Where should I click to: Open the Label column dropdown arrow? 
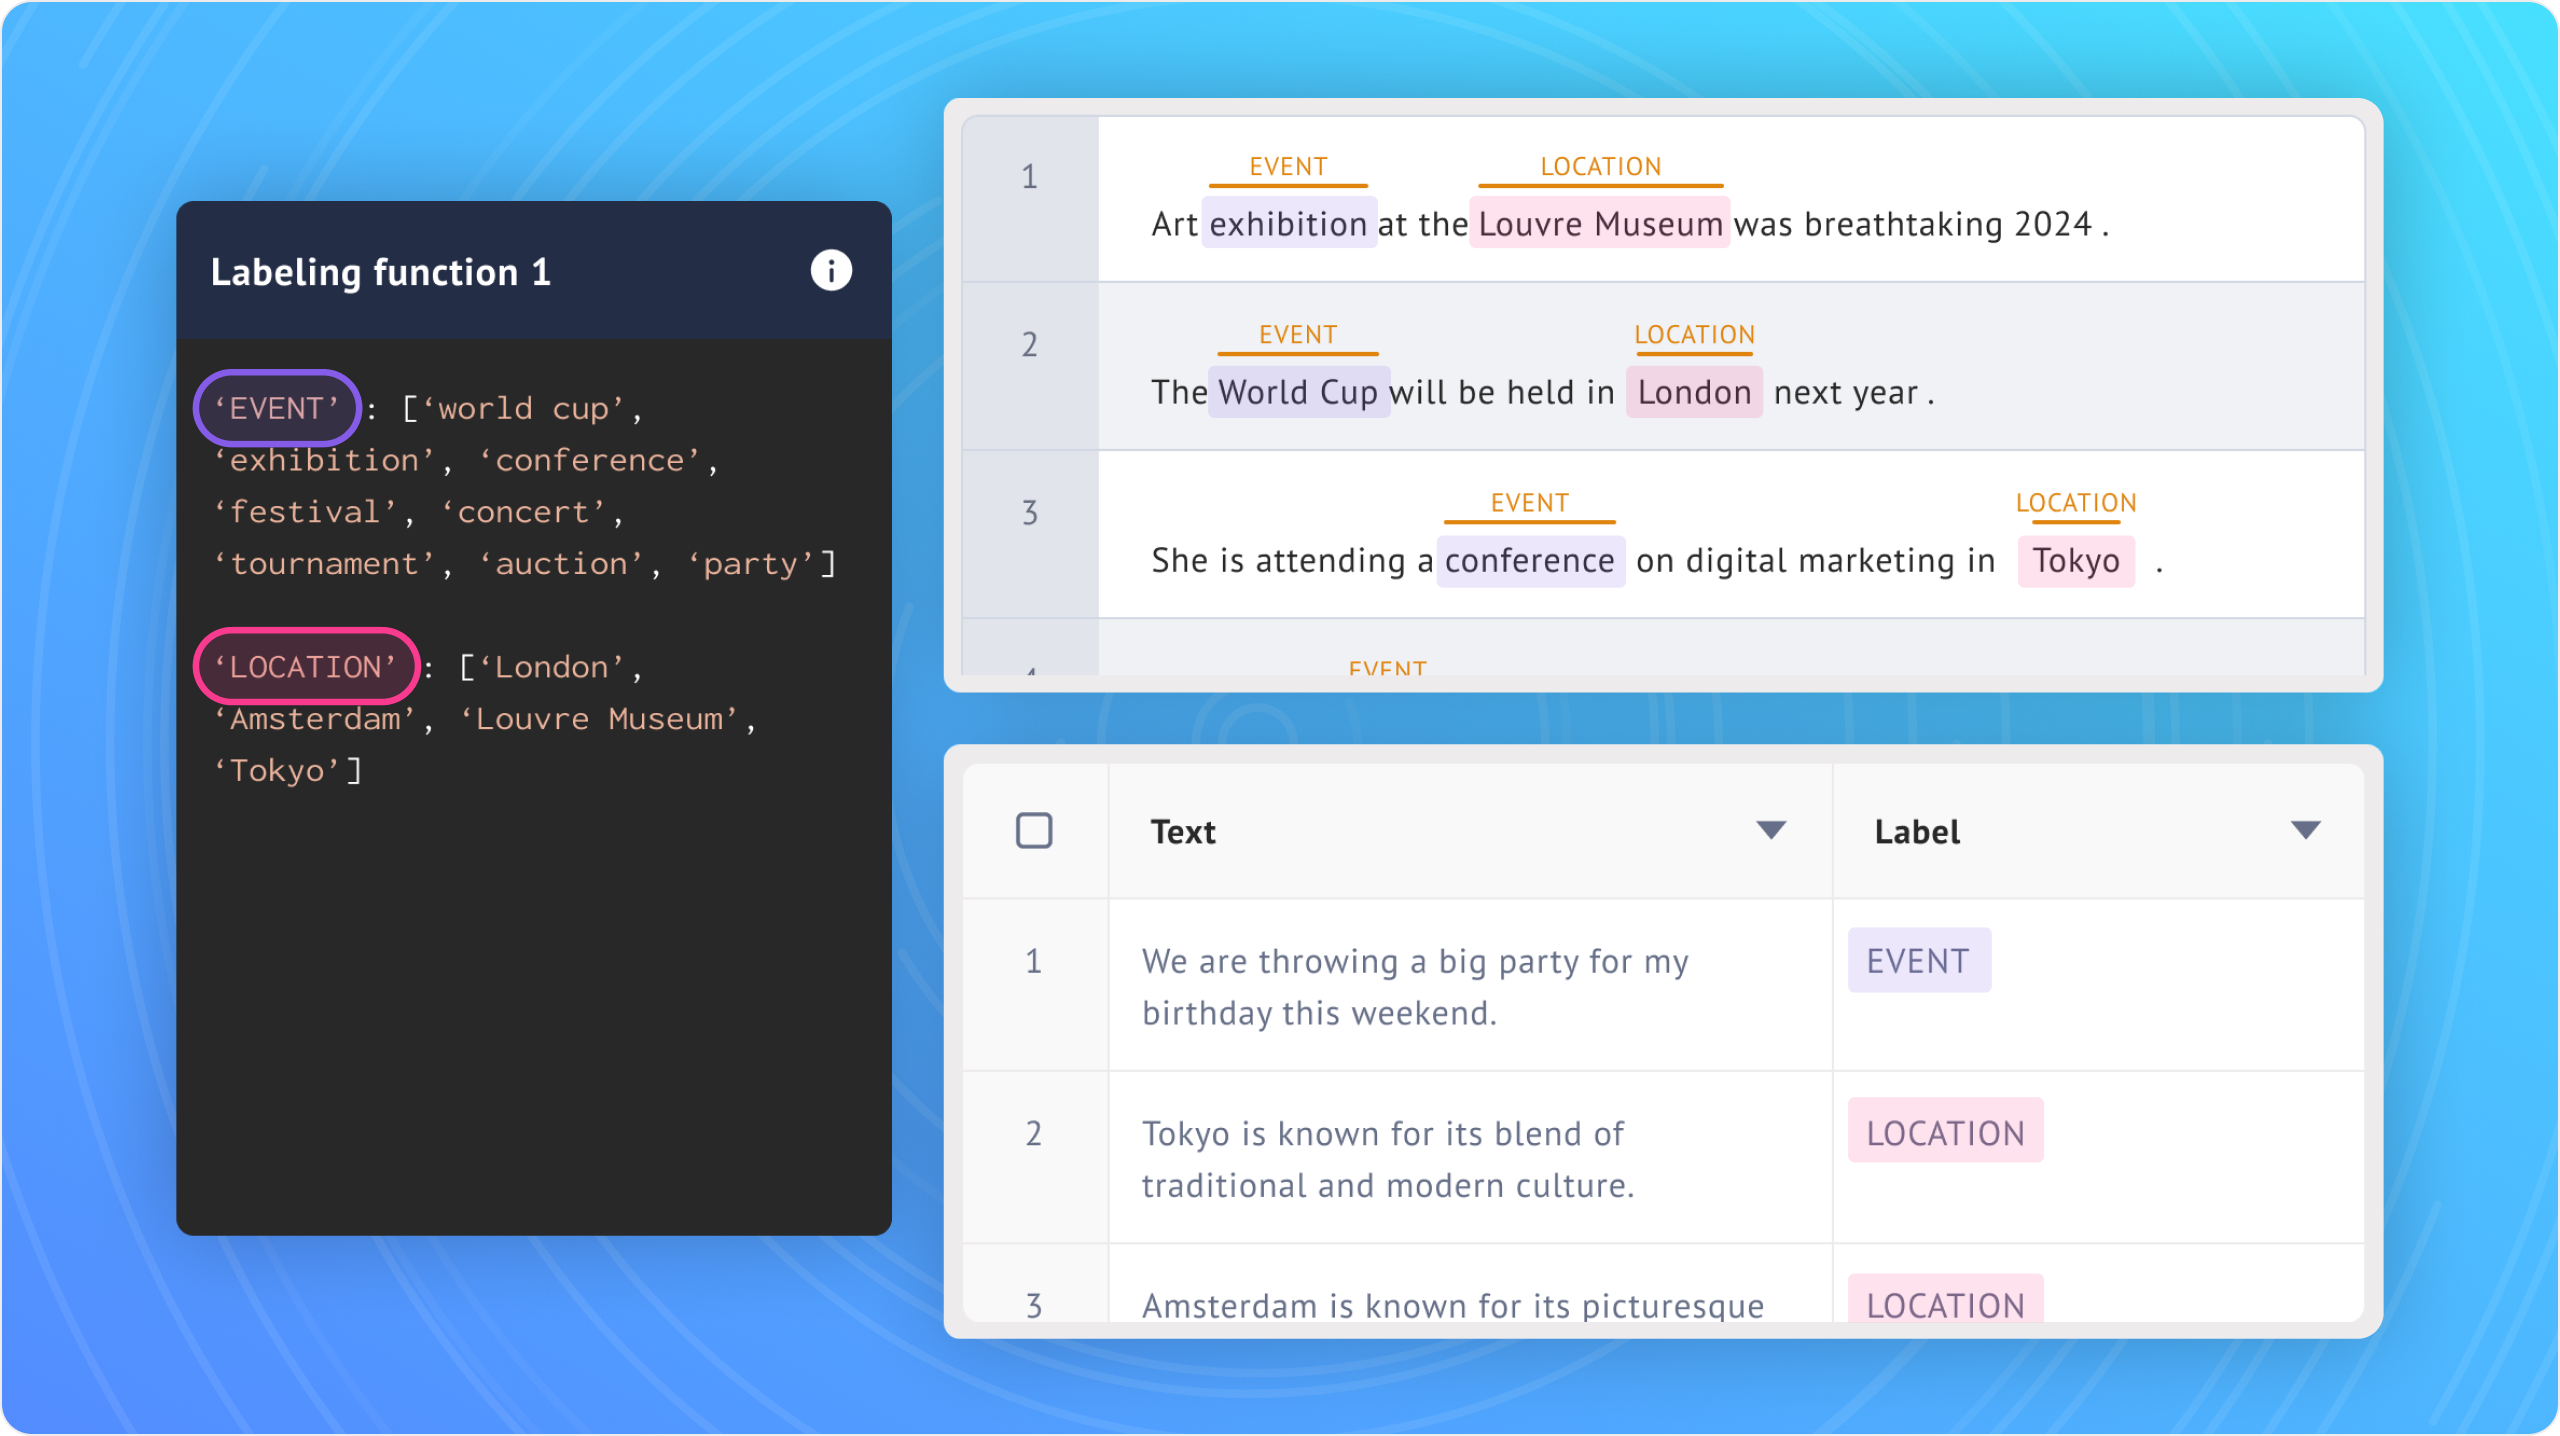[2305, 830]
